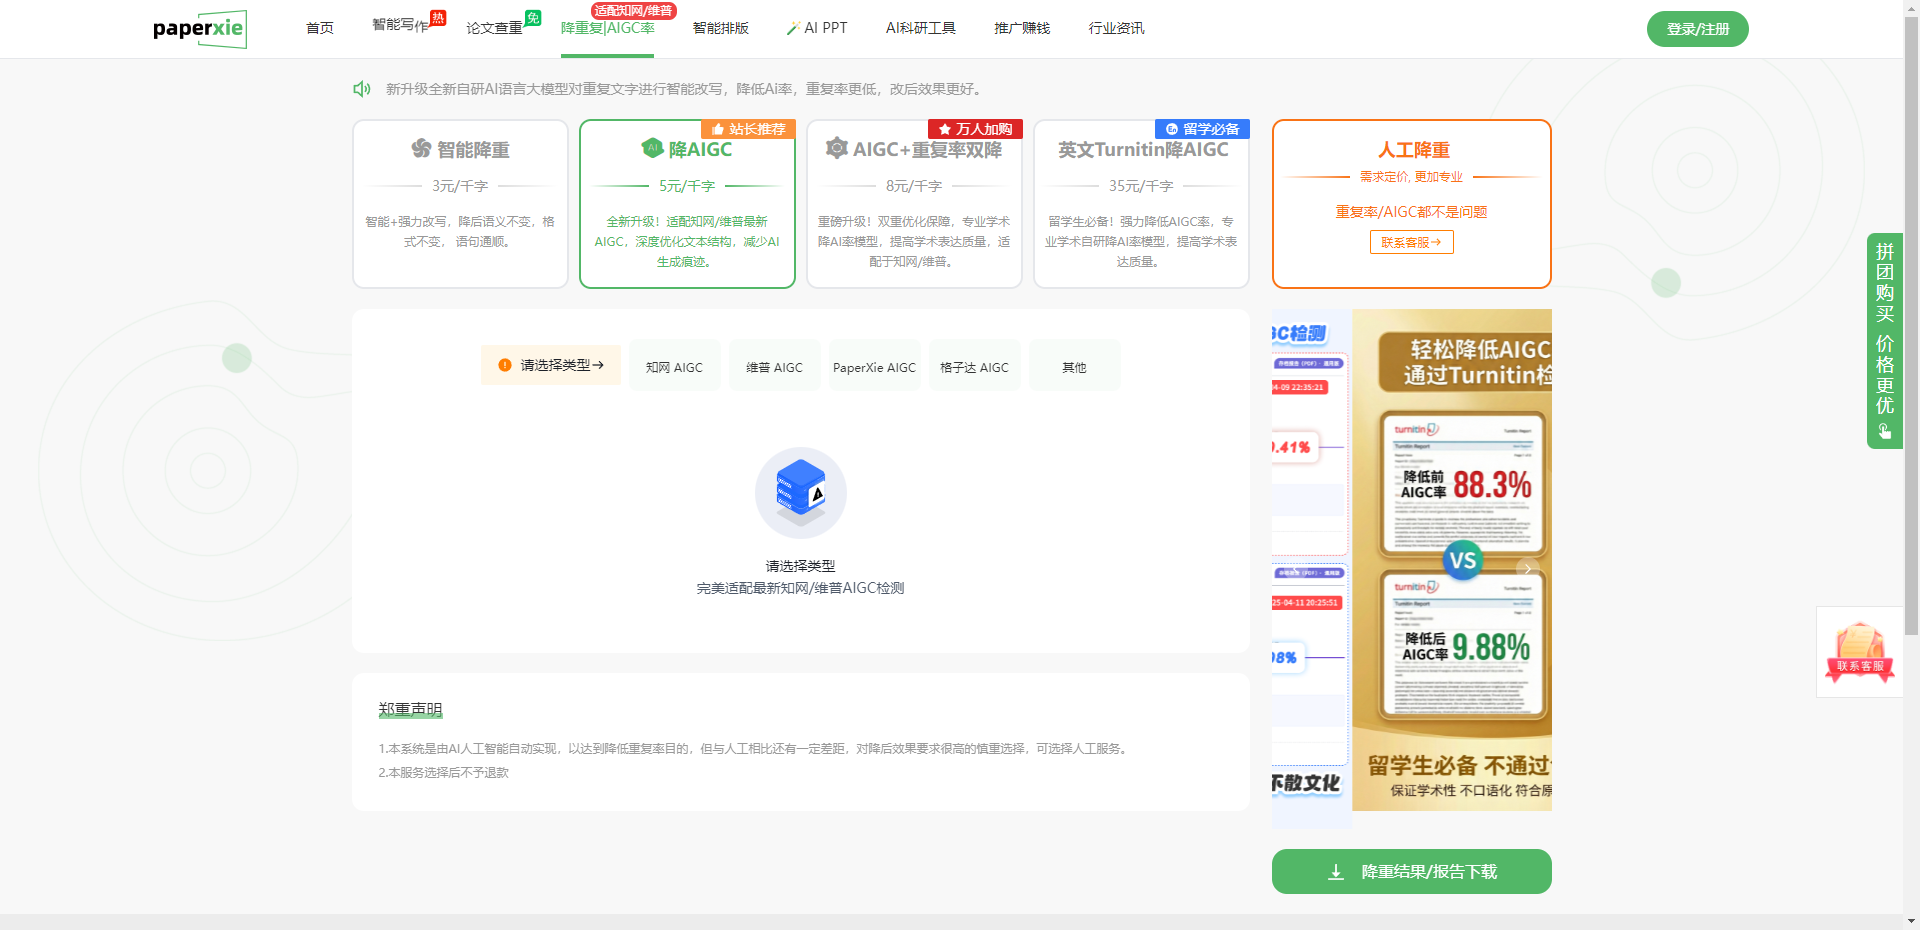This screenshot has width=1920, height=930.
Task: Click the scrollbar down arrow
Action: pyautogui.click(x=1911, y=921)
